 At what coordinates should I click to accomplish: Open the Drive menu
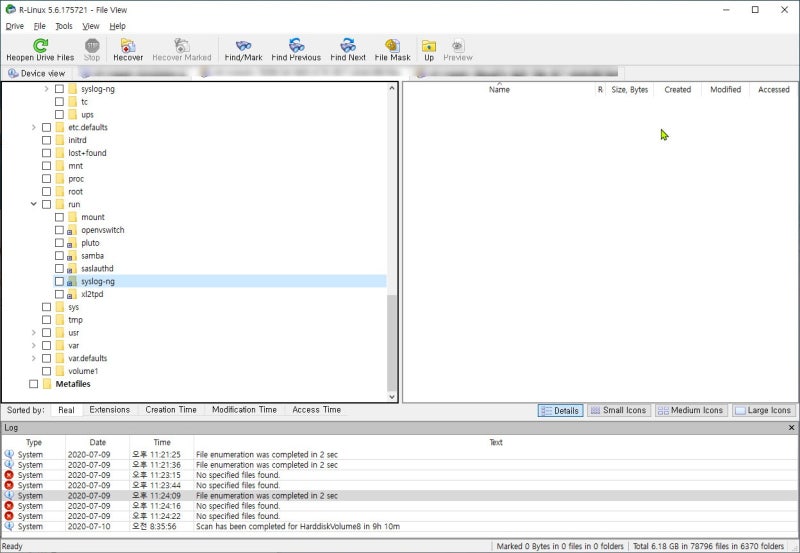pos(14,26)
